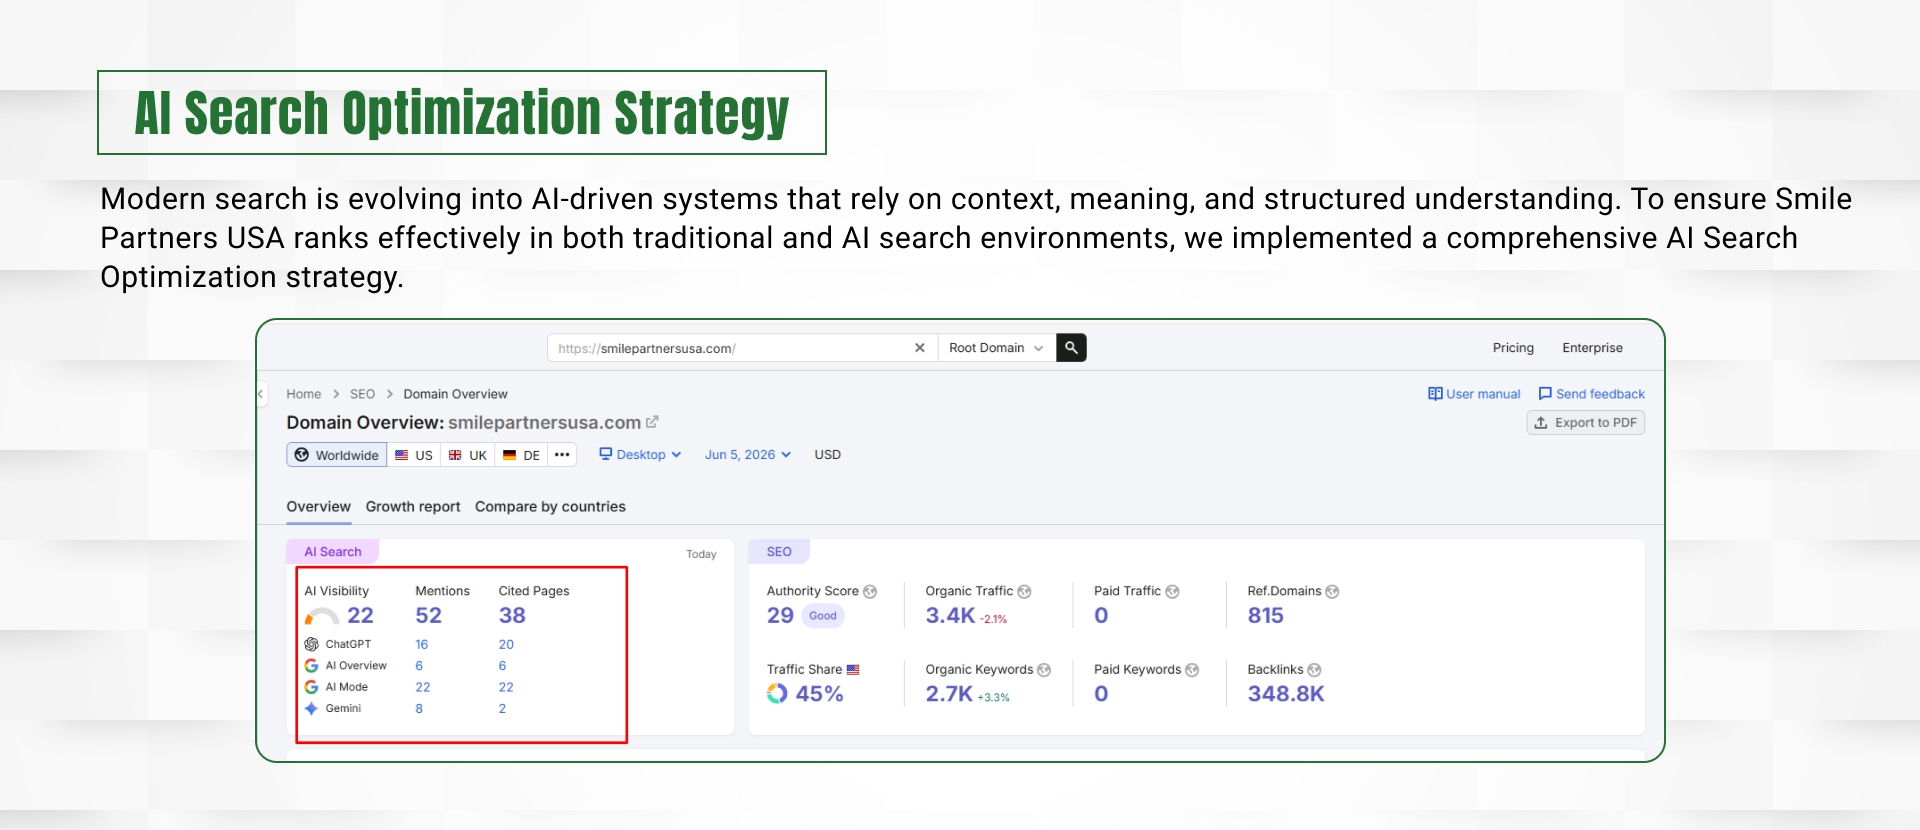1920x830 pixels.
Task: Switch to the Overview tab
Action: point(318,507)
